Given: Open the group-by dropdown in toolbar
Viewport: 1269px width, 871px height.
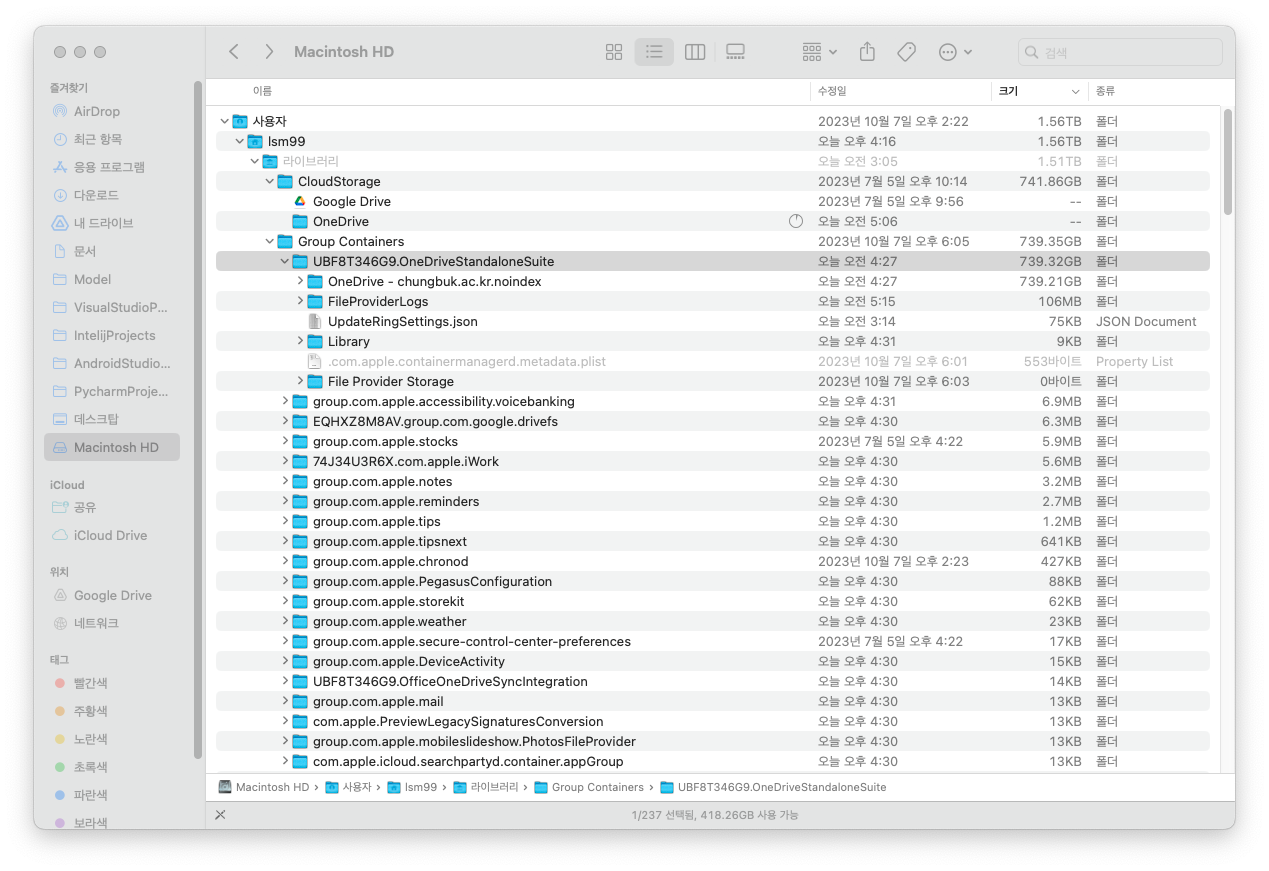Looking at the screenshot, I should point(820,52).
